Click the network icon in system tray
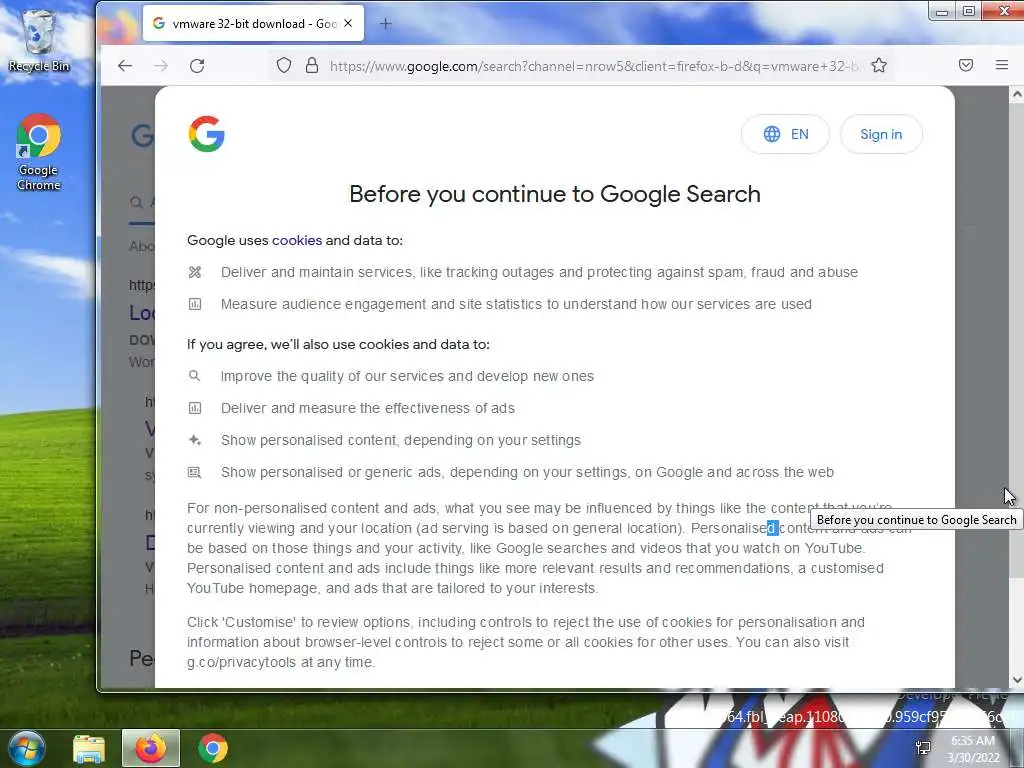This screenshot has height=768, width=1024. coord(923,748)
